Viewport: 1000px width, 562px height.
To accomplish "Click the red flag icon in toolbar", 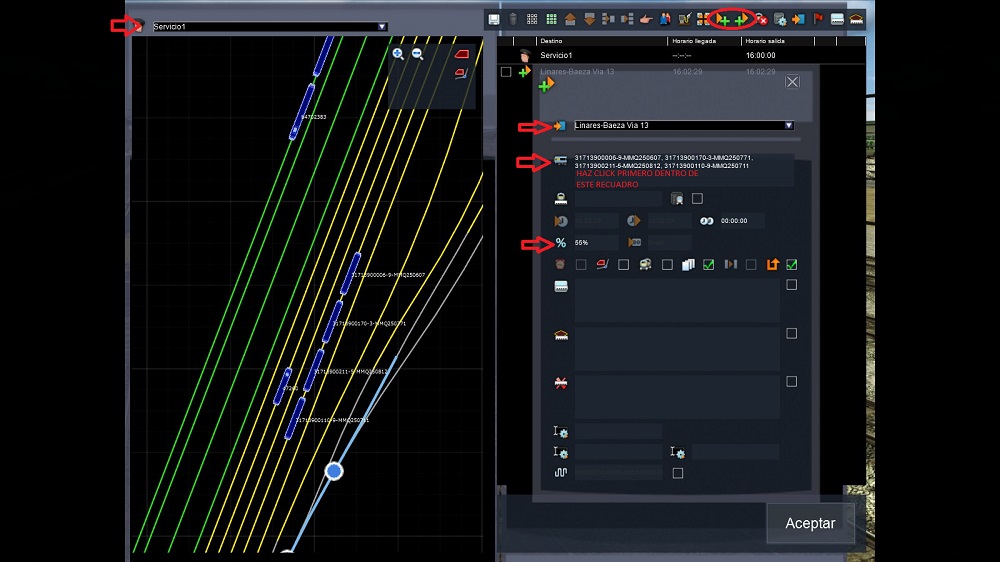I will coord(818,19).
